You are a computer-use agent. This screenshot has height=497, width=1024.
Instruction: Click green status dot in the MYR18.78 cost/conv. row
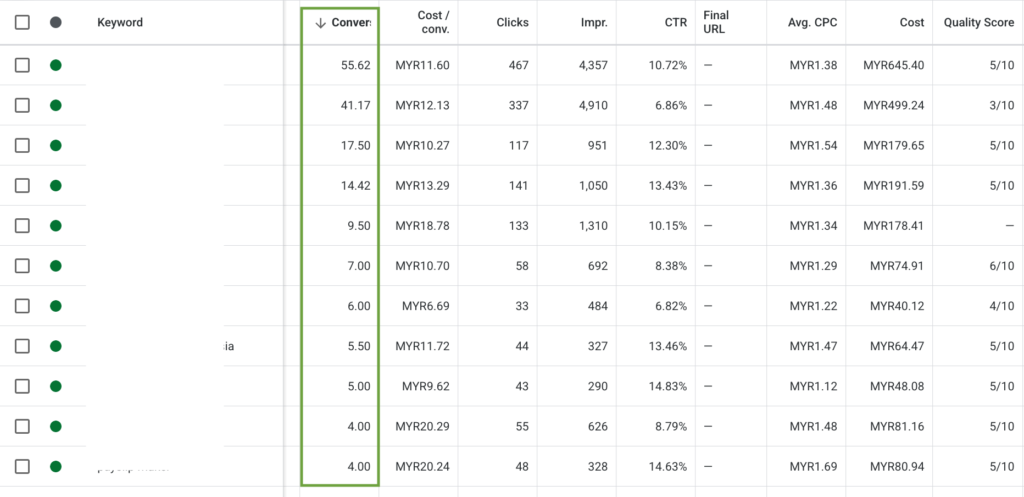pos(55,226)
